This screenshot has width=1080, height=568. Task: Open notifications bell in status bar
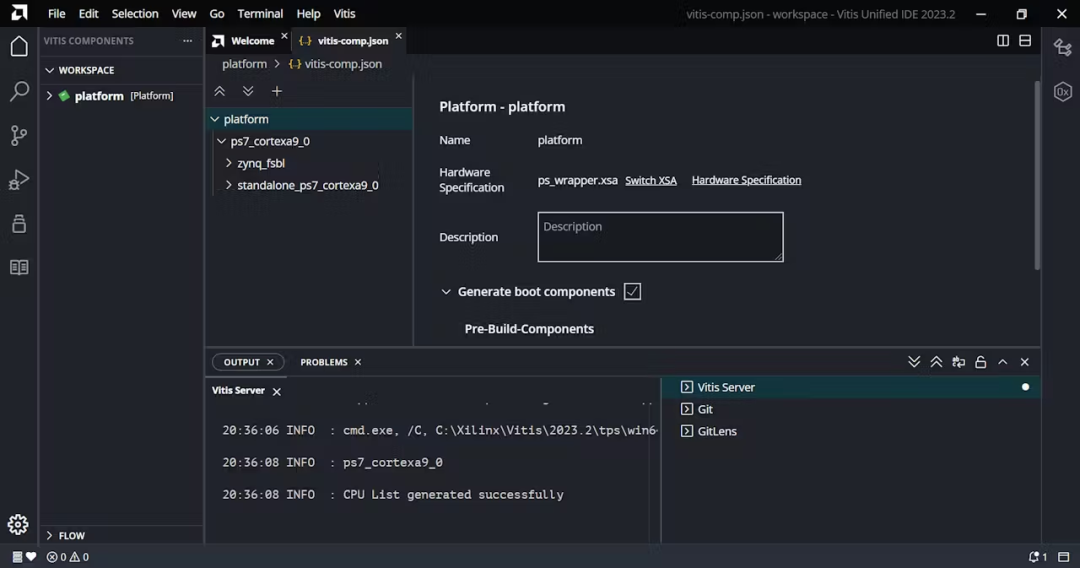(1037, 557)
